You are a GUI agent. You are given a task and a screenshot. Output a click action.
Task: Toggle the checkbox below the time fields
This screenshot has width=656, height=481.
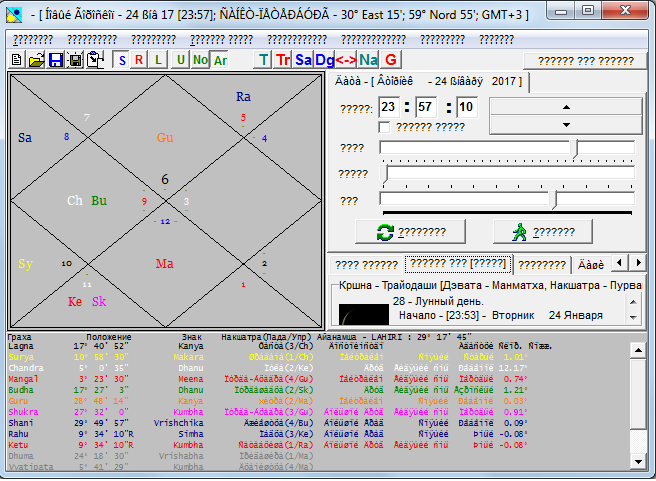384,127
